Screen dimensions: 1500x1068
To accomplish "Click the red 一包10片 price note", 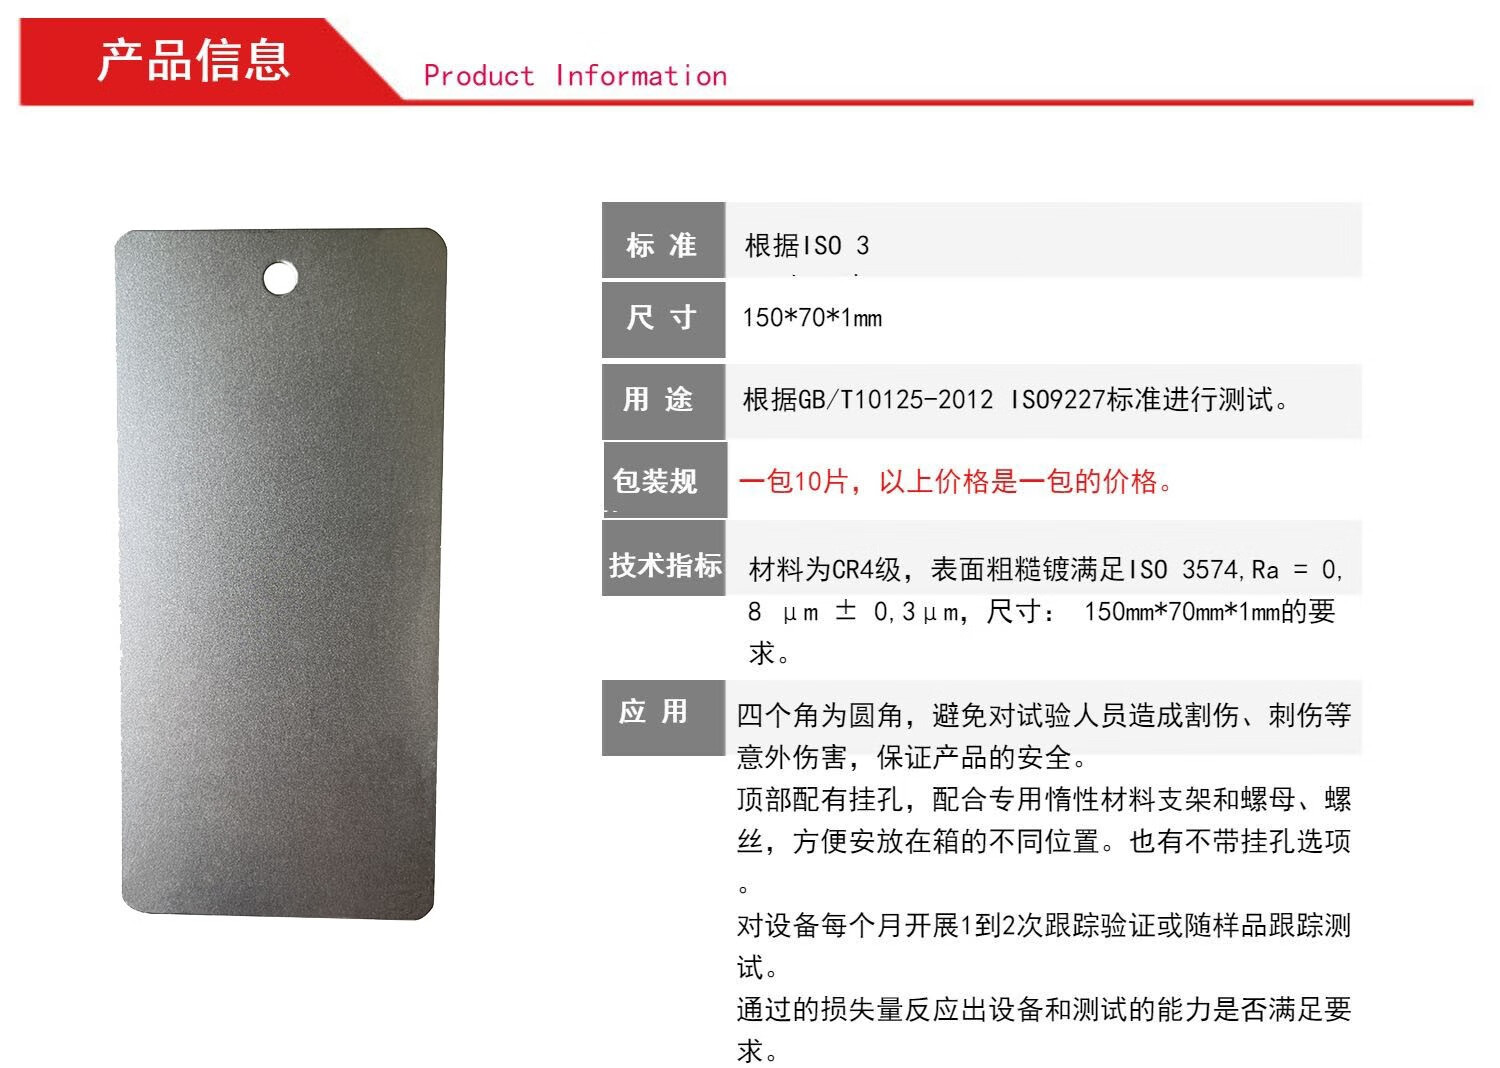I will click(x=957, y=482).
